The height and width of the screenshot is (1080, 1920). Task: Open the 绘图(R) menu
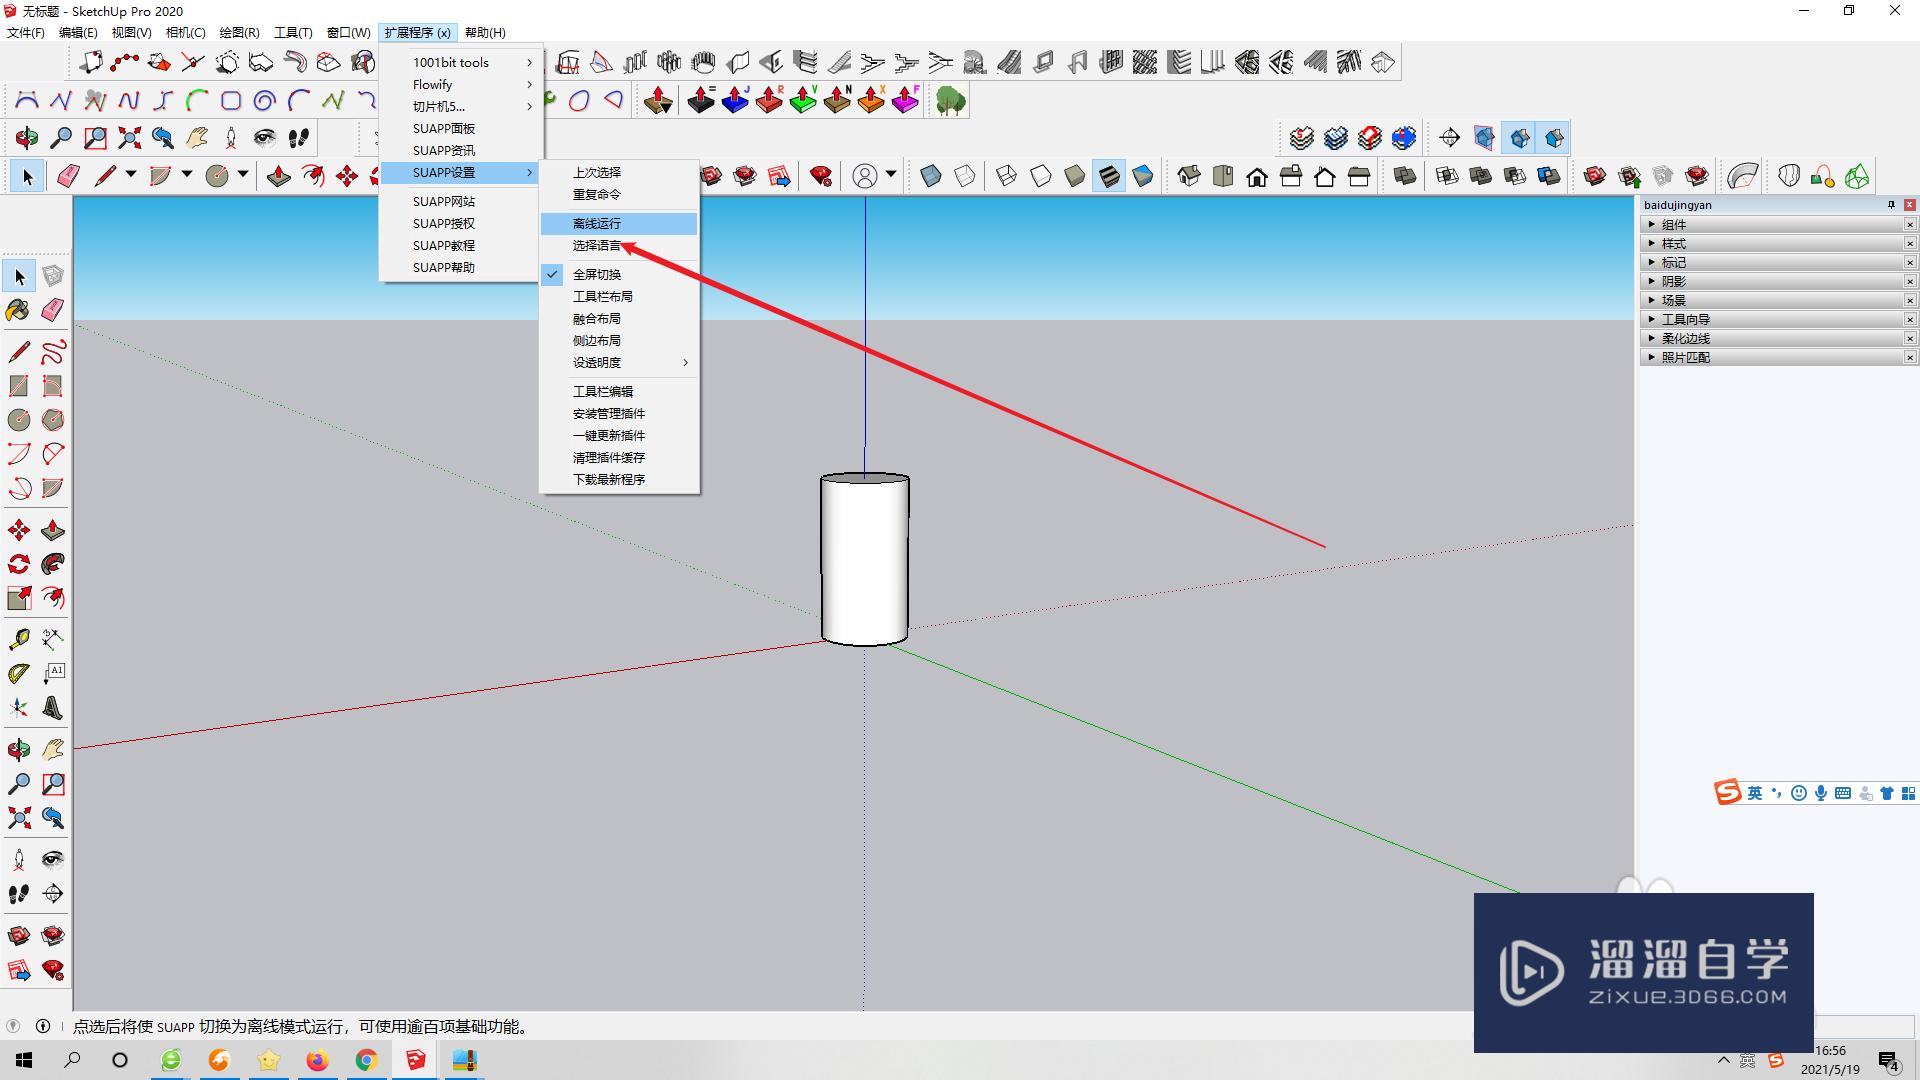tap(239, 32)
